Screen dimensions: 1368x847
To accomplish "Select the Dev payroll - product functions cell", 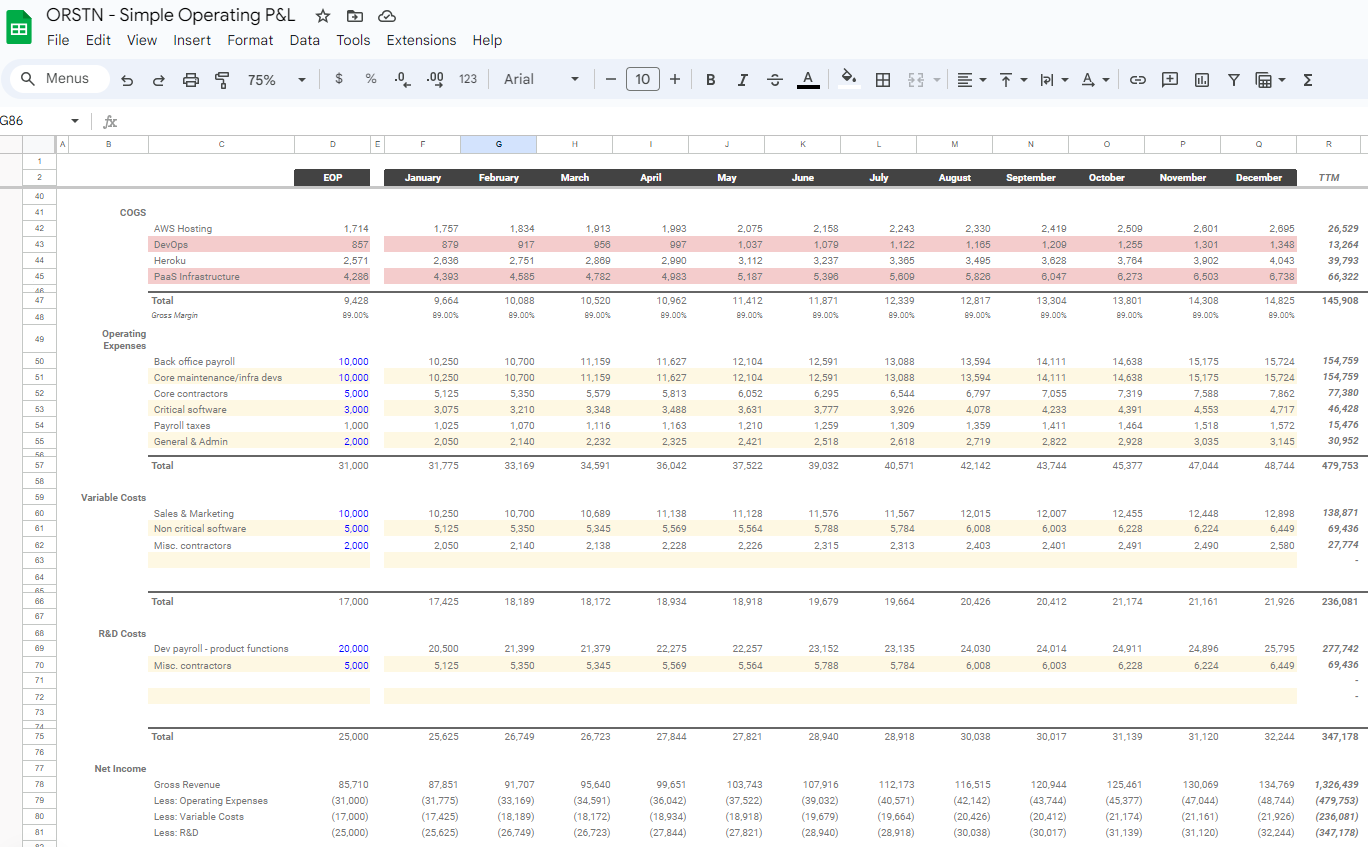I will 222,649.
